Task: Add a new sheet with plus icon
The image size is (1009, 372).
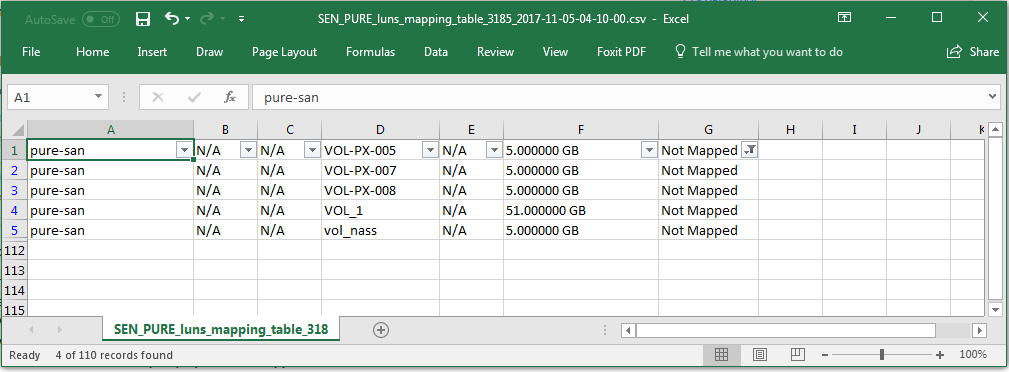Action: [381, 330]
